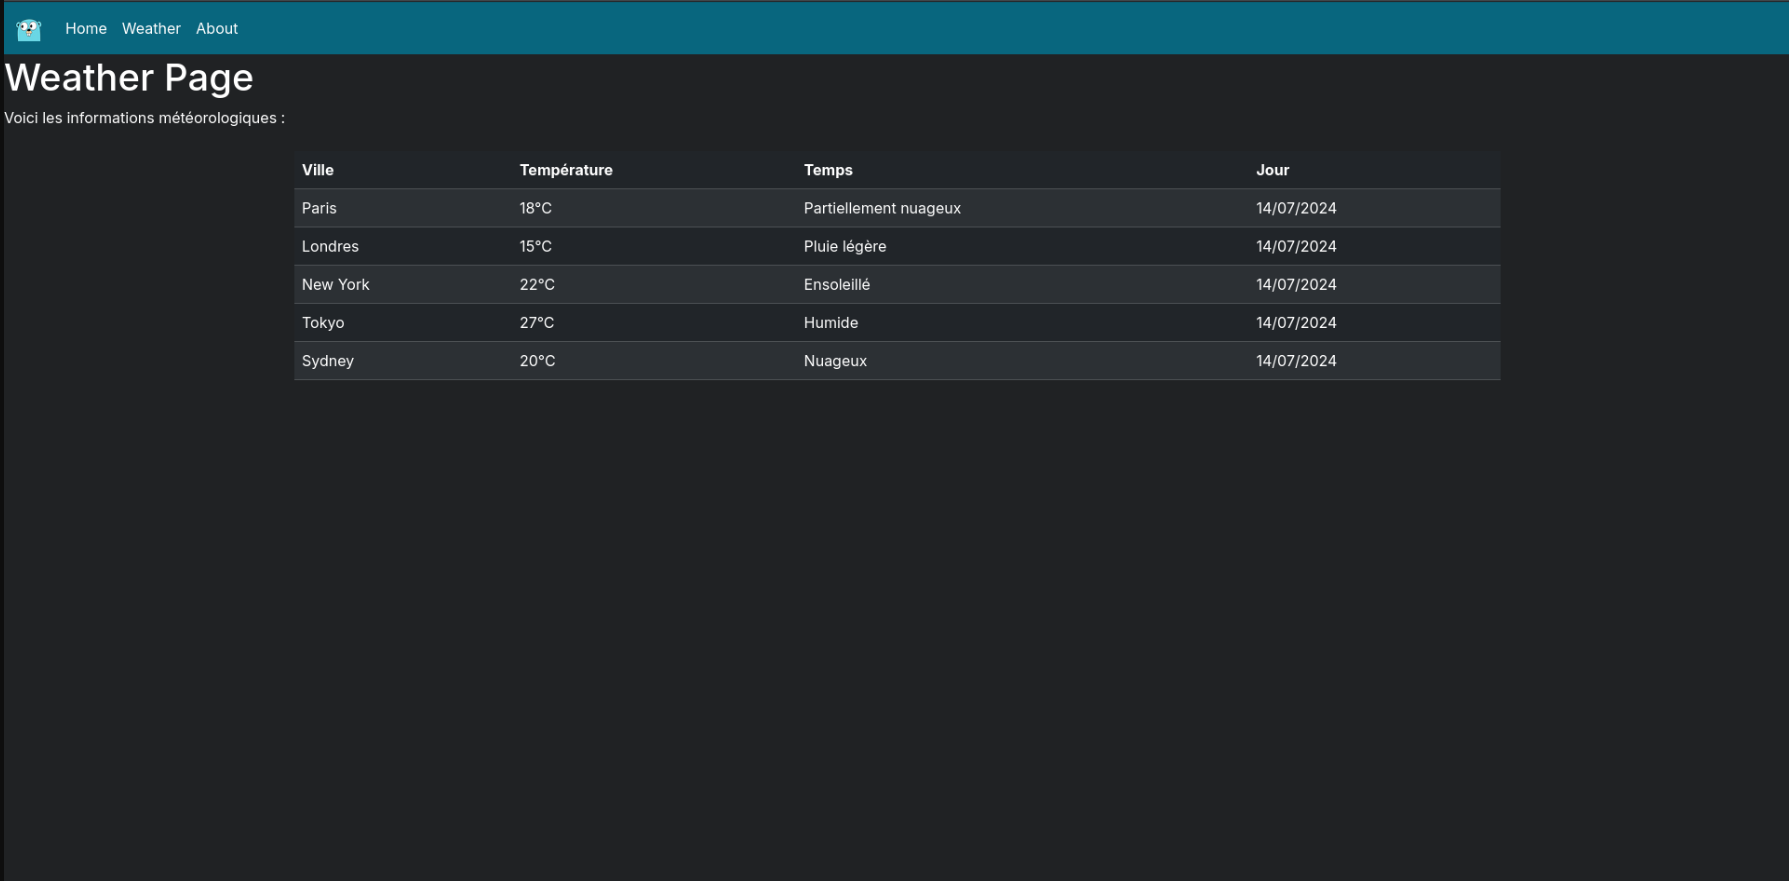Select the Sydney city cell
Viewport: 1789px width, 881px height.
point(328,361)
